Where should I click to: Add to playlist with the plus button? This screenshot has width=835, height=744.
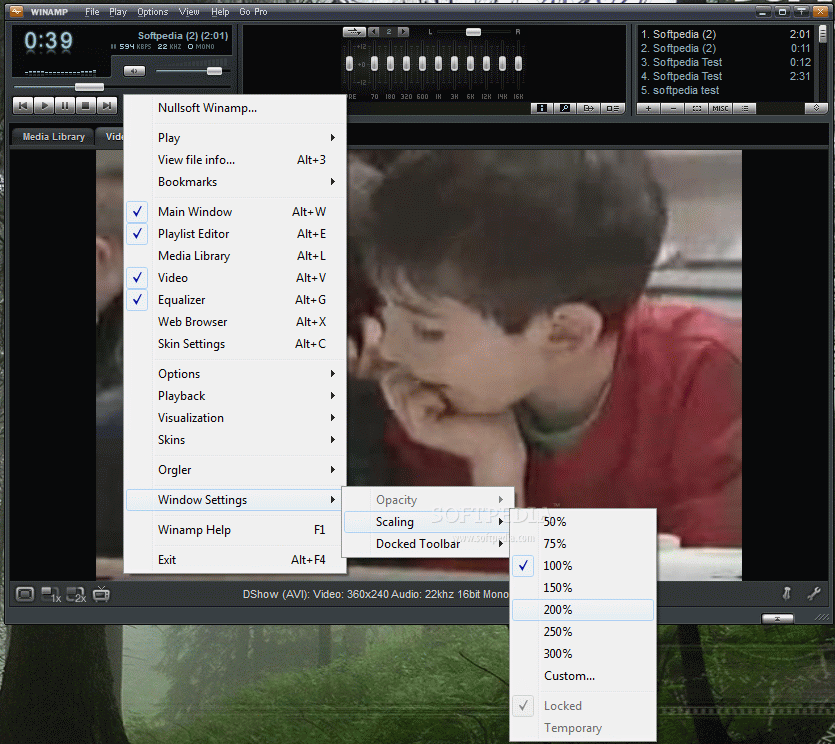pos(649,109)
